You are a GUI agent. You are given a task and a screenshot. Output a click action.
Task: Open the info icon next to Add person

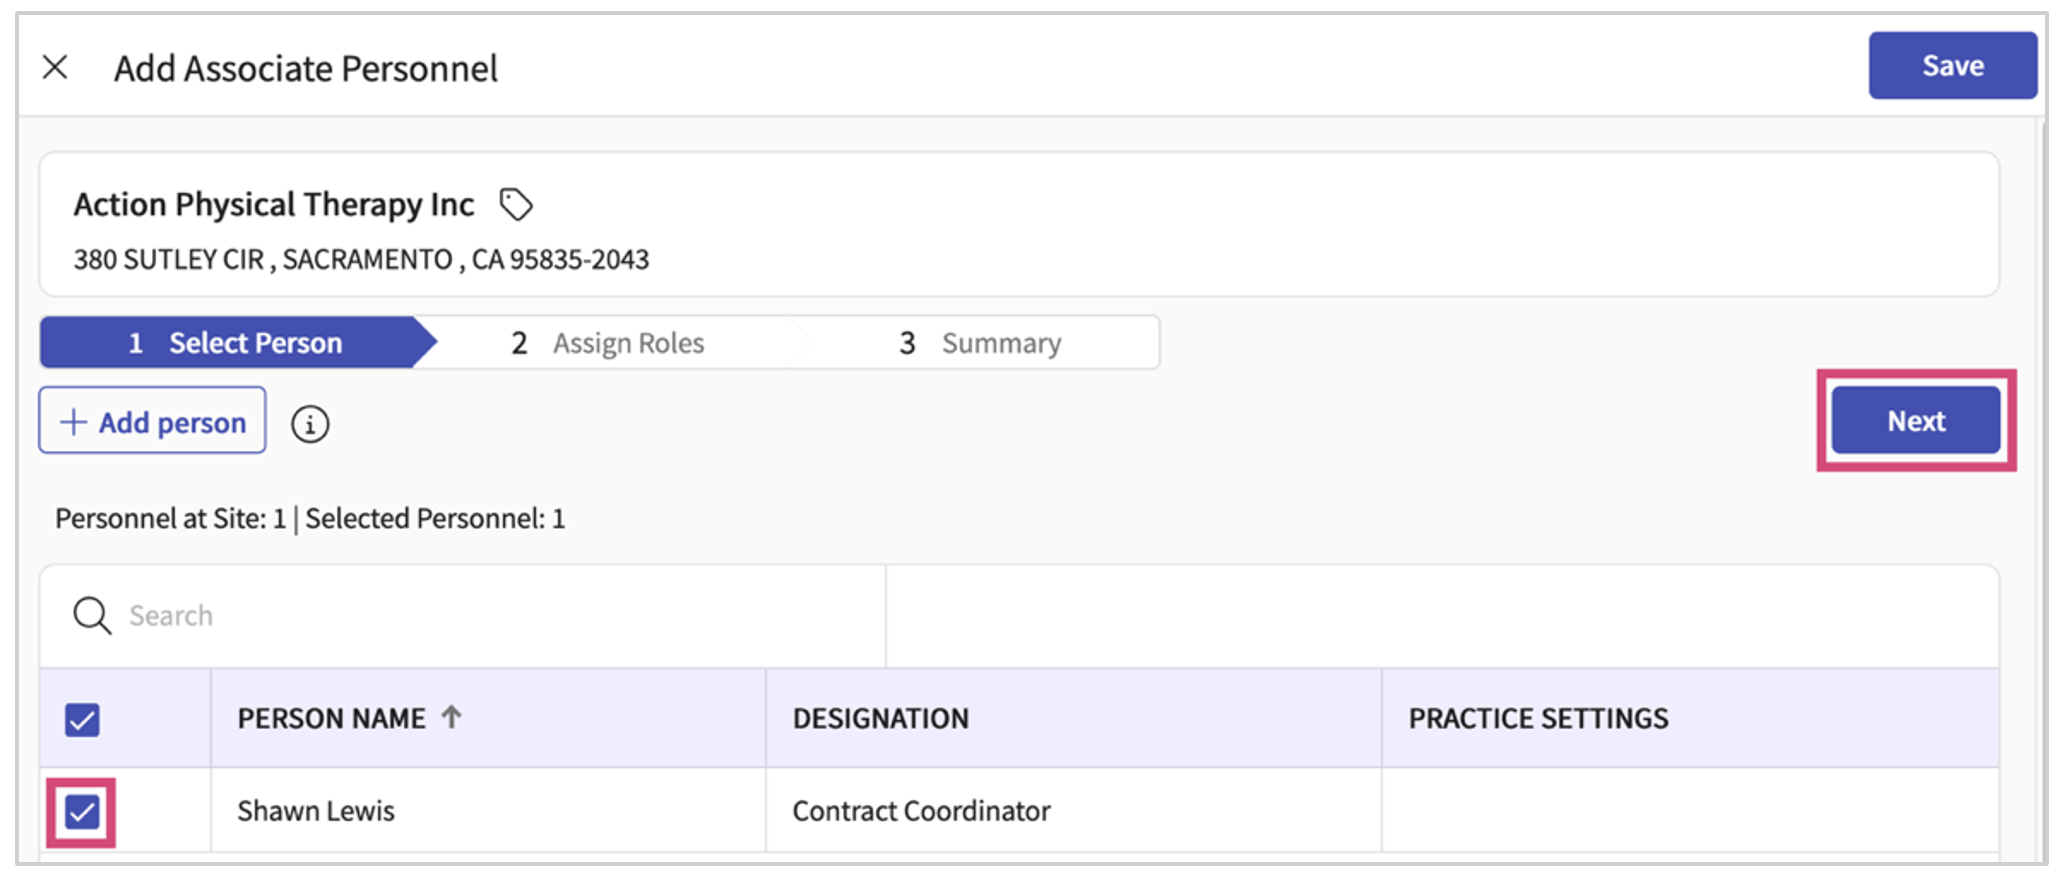(310, 424)
